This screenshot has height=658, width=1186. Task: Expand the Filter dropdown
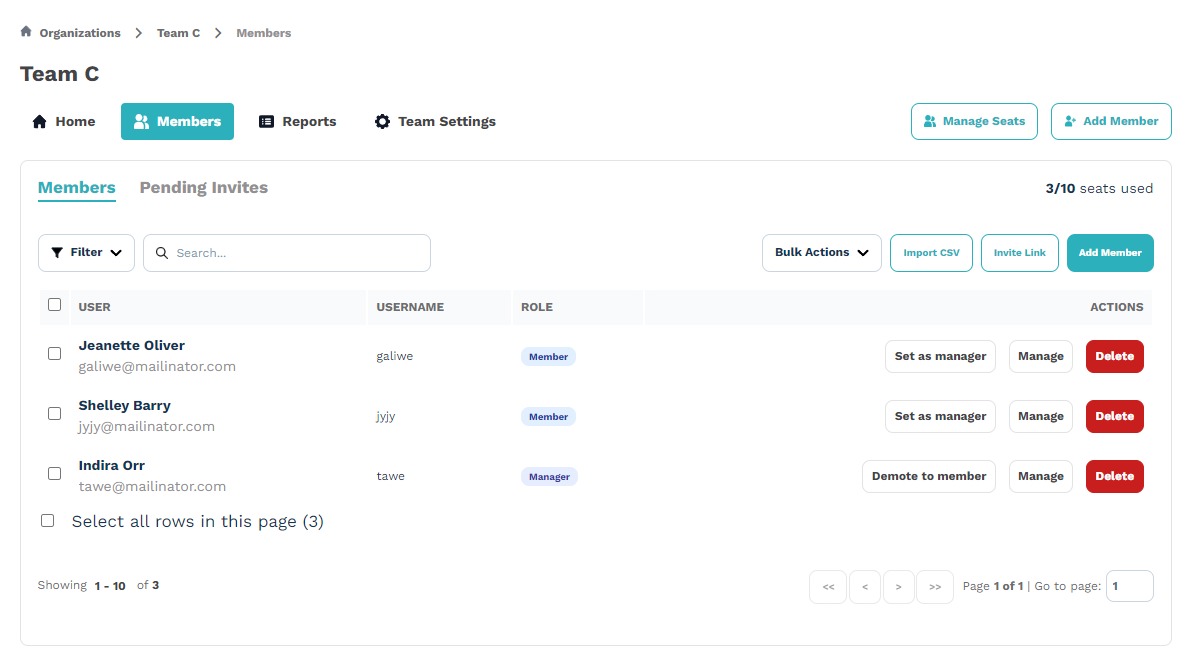tap(86, 253)
